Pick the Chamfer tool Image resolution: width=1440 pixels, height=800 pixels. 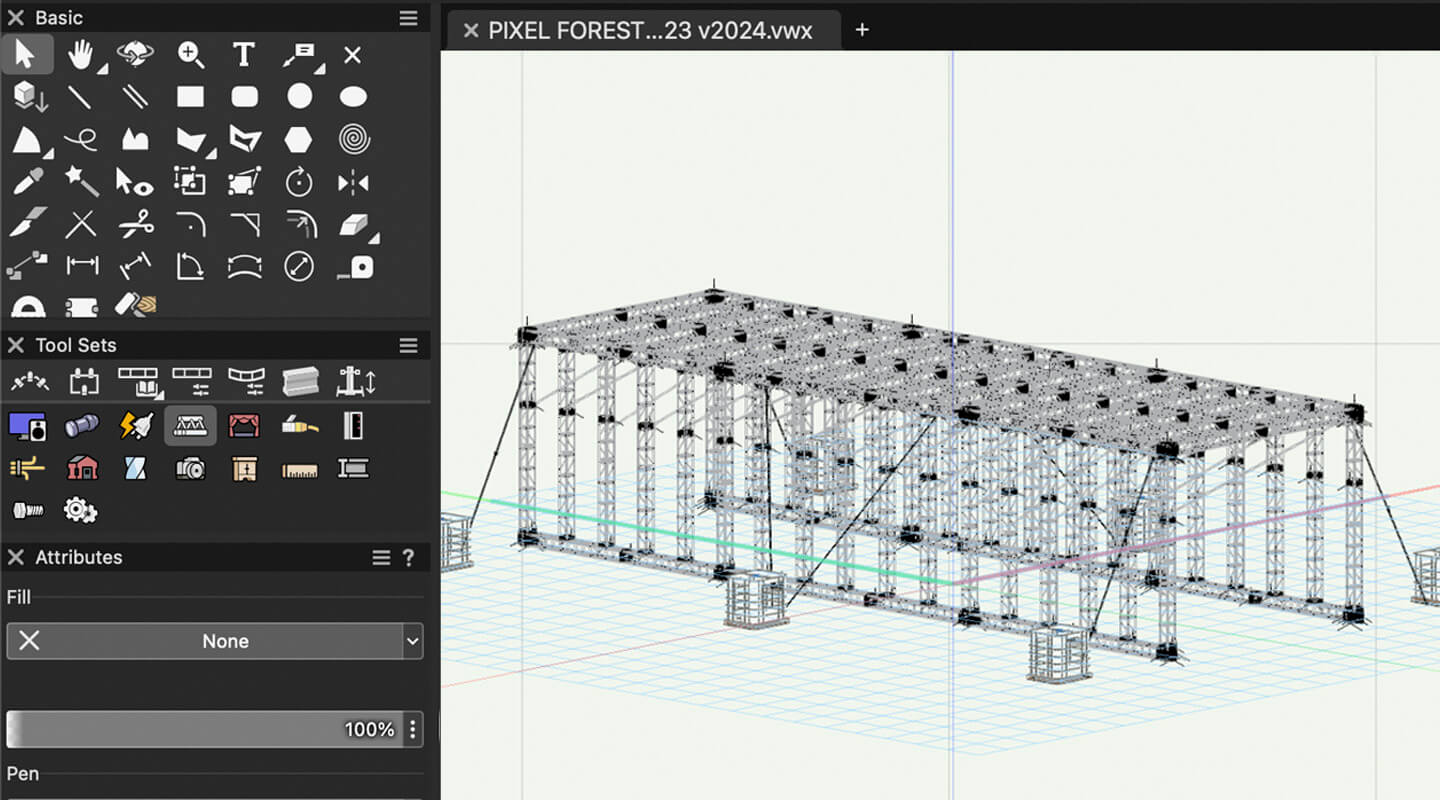coord(244,224)
